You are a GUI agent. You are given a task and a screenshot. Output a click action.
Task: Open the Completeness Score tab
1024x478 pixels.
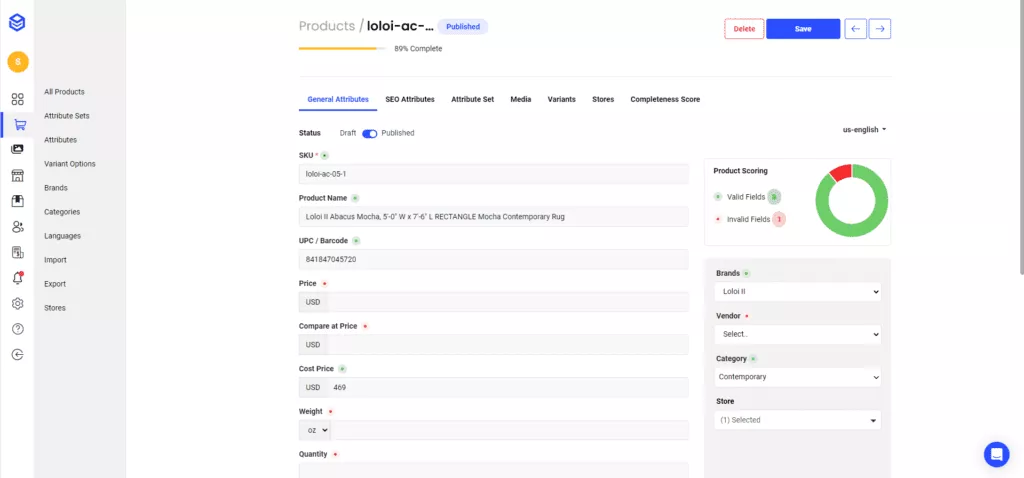[x=665, y=100]
